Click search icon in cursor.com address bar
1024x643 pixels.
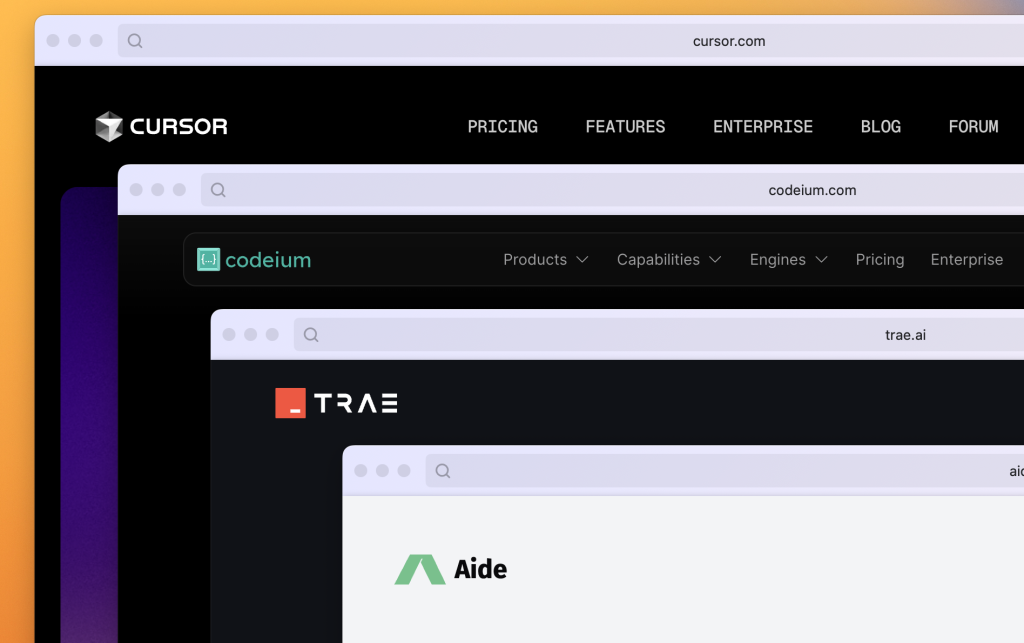(x=135, y=41)
